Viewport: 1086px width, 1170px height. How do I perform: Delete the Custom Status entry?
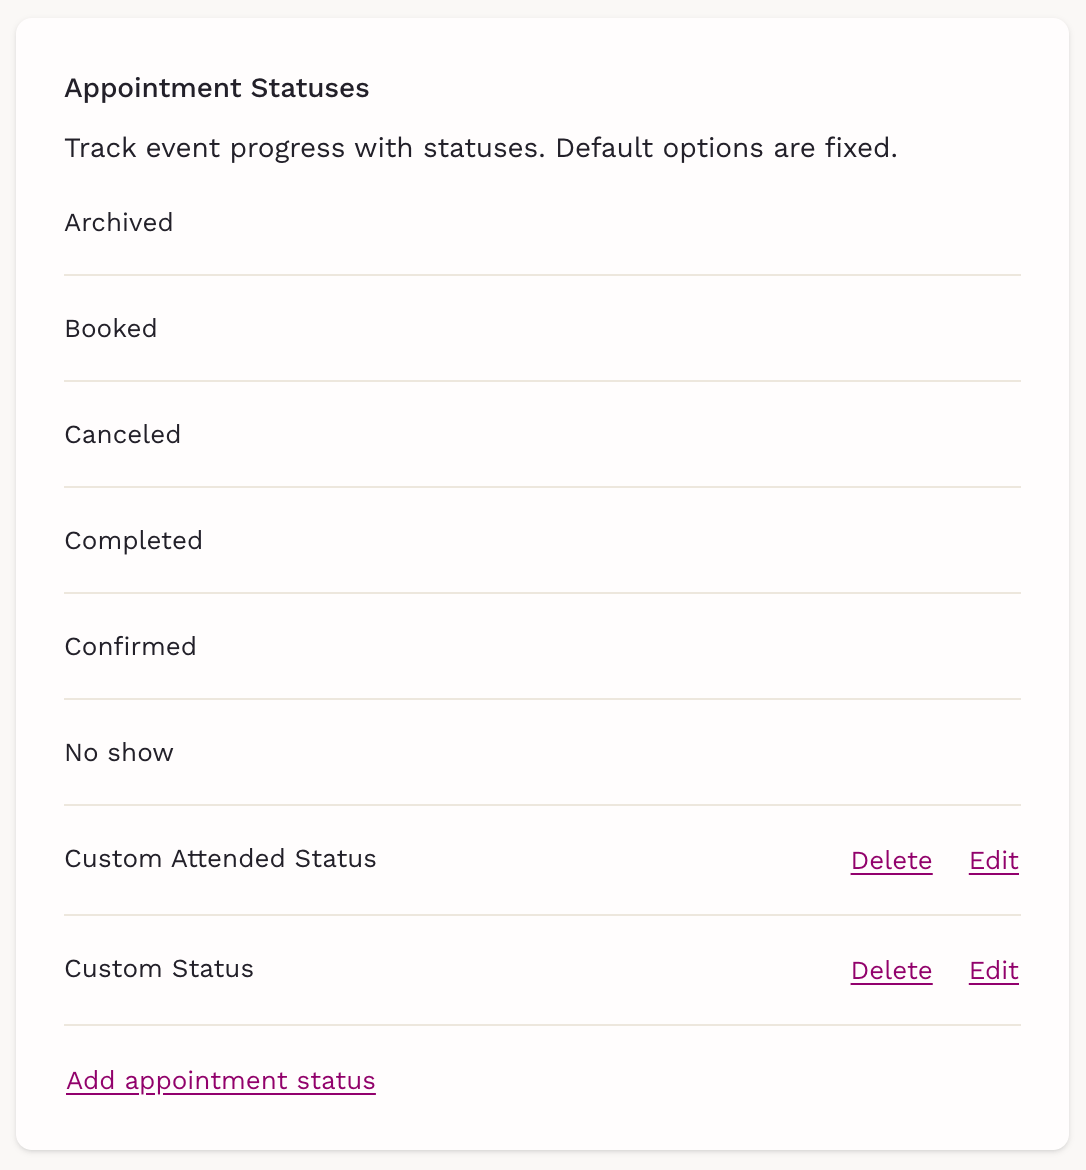pyautogui.click(x=891, y=971)
